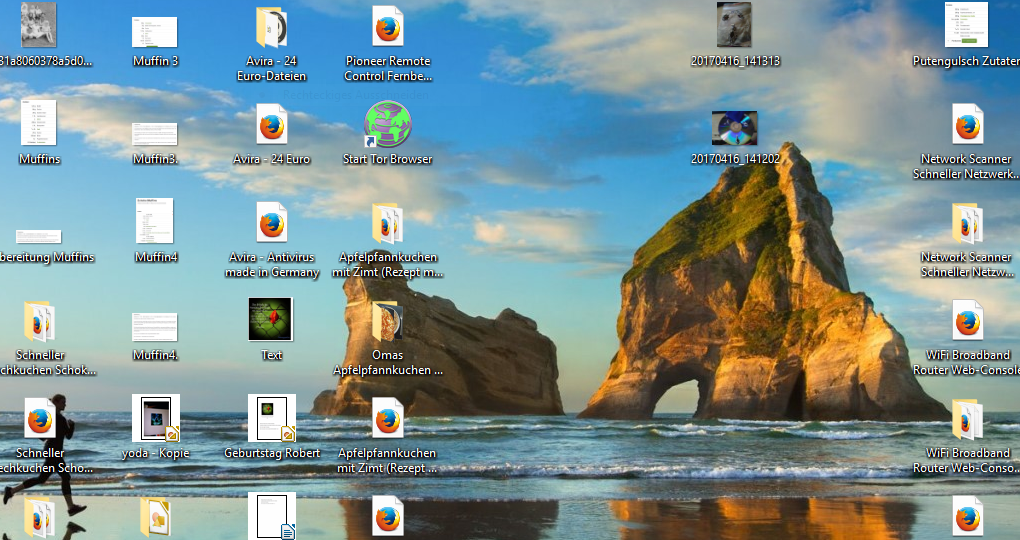The height and width of the screenshot is (540, 1020).
Task: Open the Putengulsch Zutaten document
Action: click(966, 26)
